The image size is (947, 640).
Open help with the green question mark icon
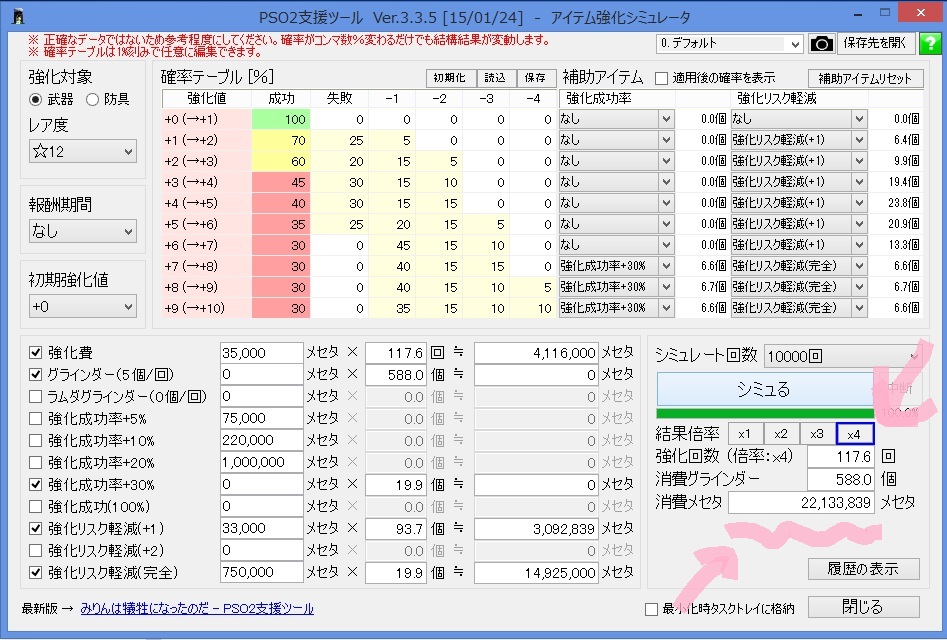pos(929,43)
